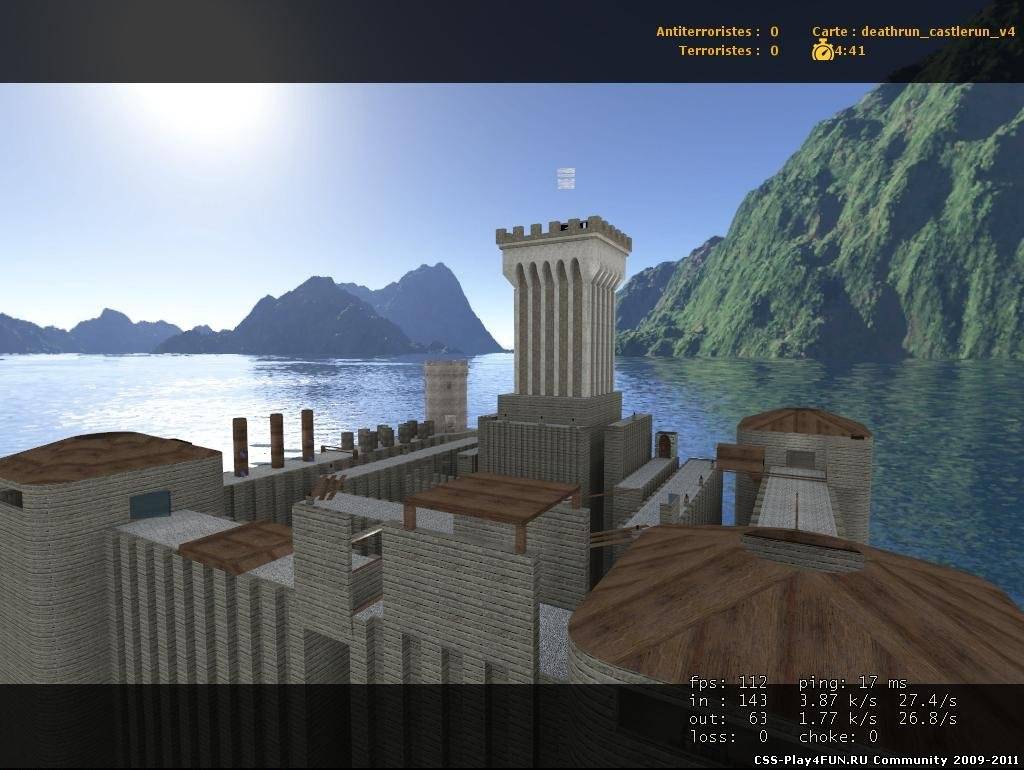Click the 3.87 k/s incoming rate
The width and height of the screenshot is (1024, 770).
click(838, 701)
